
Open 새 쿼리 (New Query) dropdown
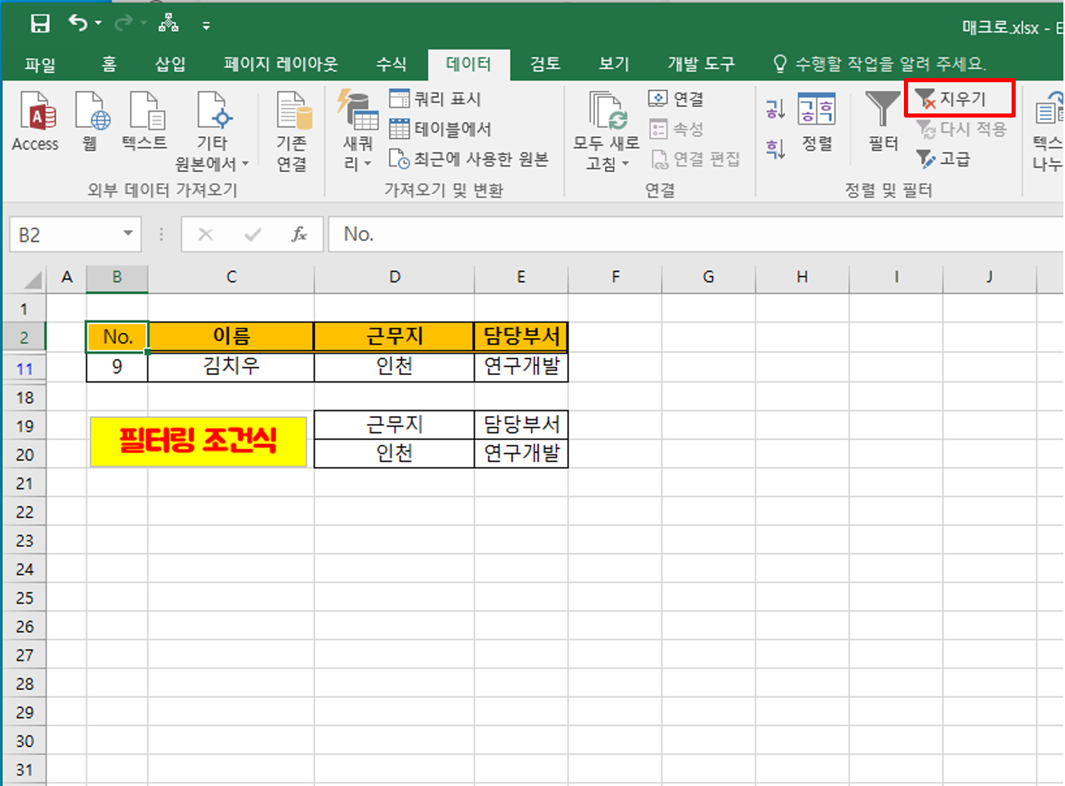point(357,131)
